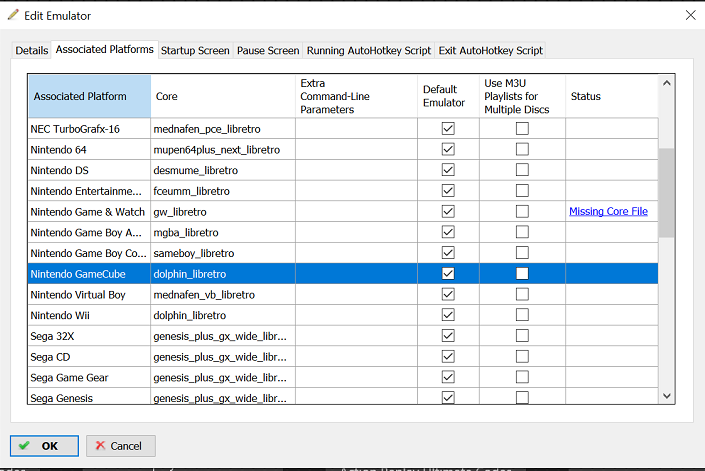Enable M3U playlists for Nintendo GameCube
The height and width of the screenshot is (471, 705).
tap(522, 273)
